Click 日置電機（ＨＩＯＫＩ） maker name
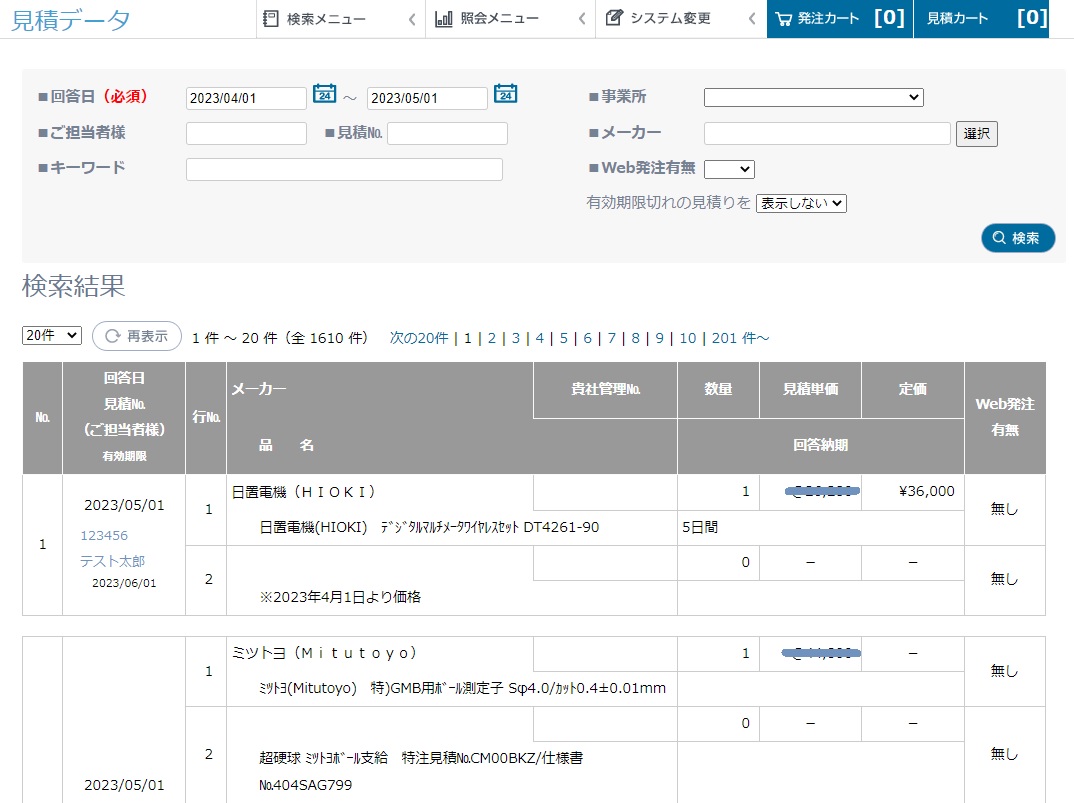 point(303,492)
